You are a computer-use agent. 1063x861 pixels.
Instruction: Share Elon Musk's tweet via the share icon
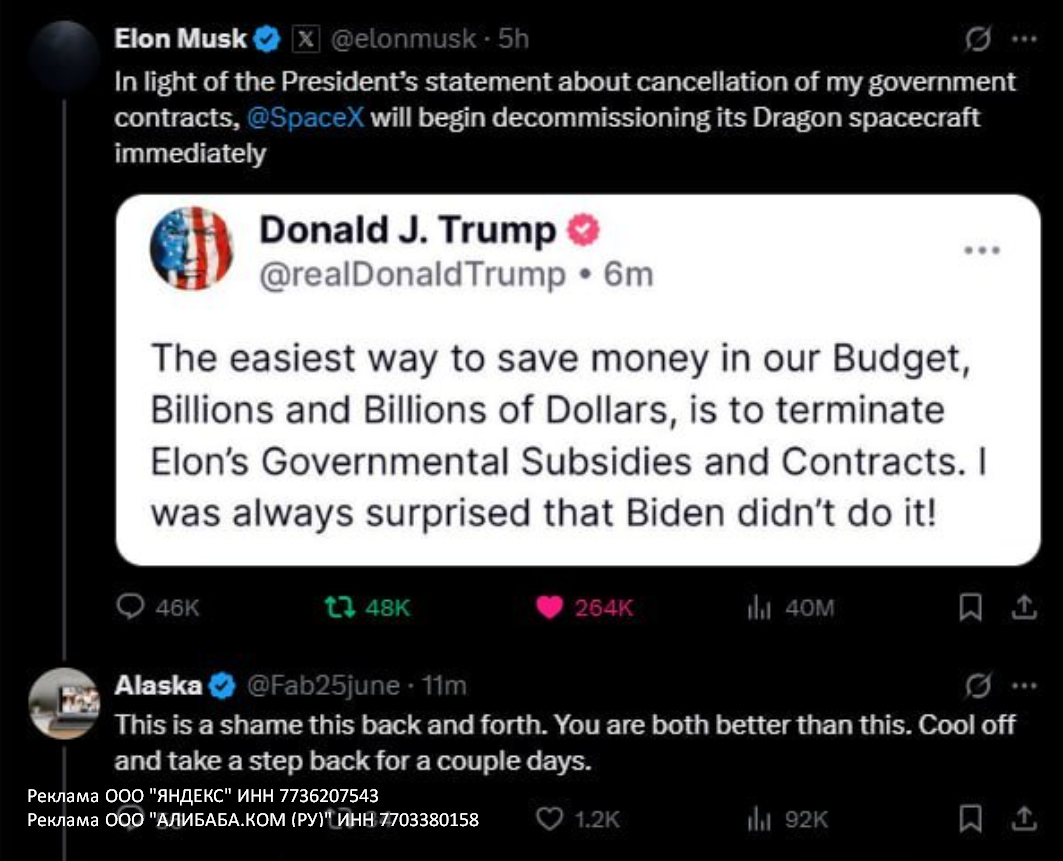[x=1023, y=608]
